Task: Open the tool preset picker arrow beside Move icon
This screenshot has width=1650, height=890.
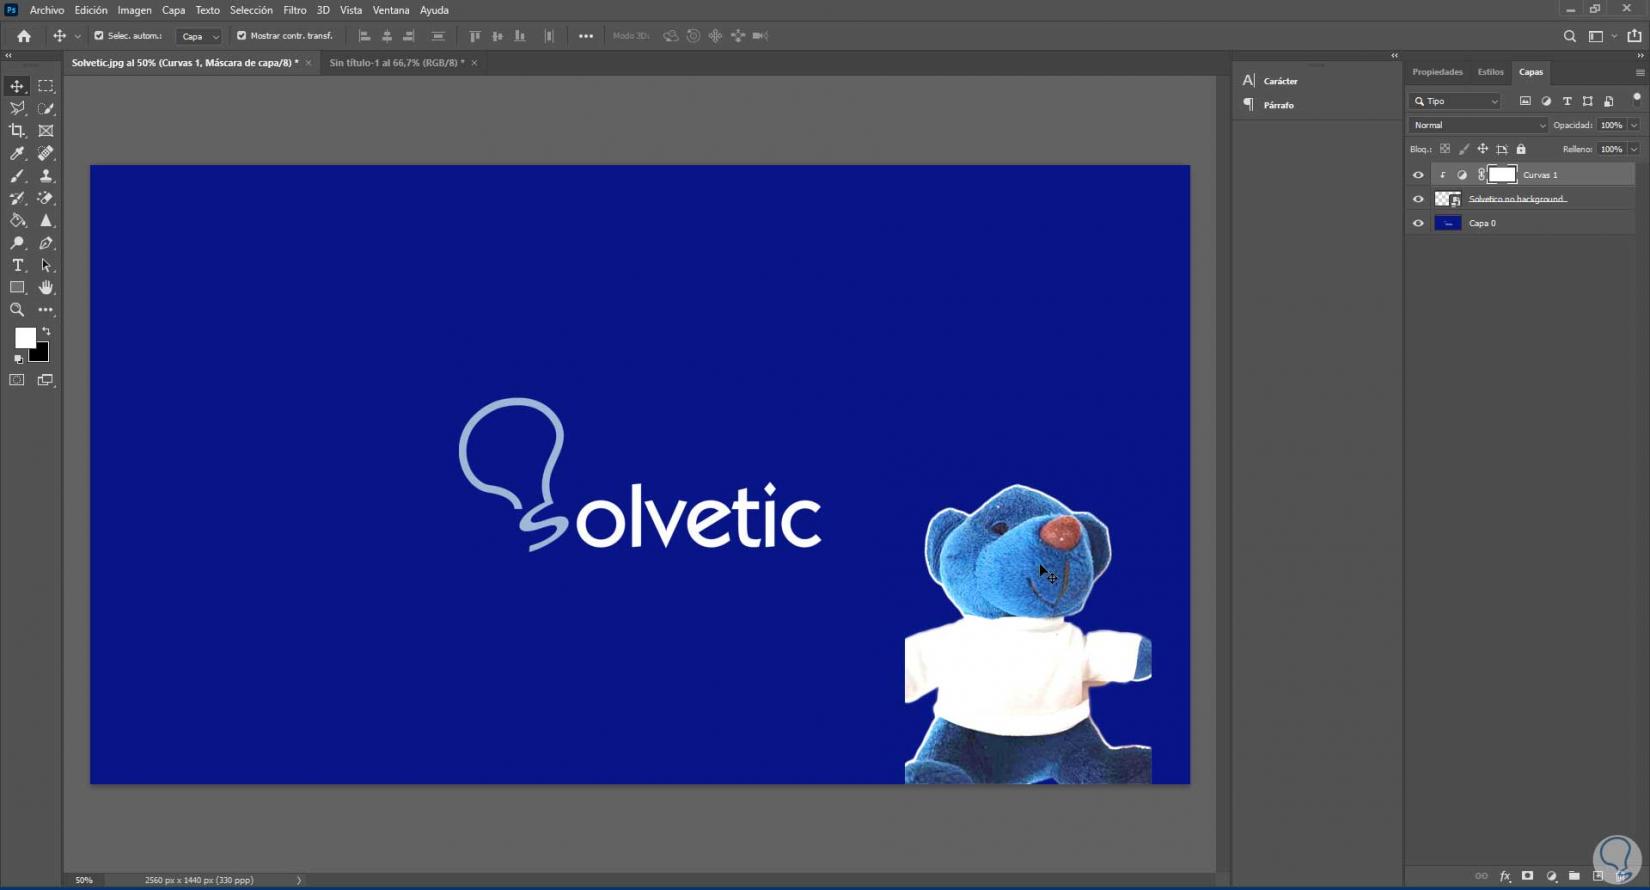Action: tap(78, 36)
